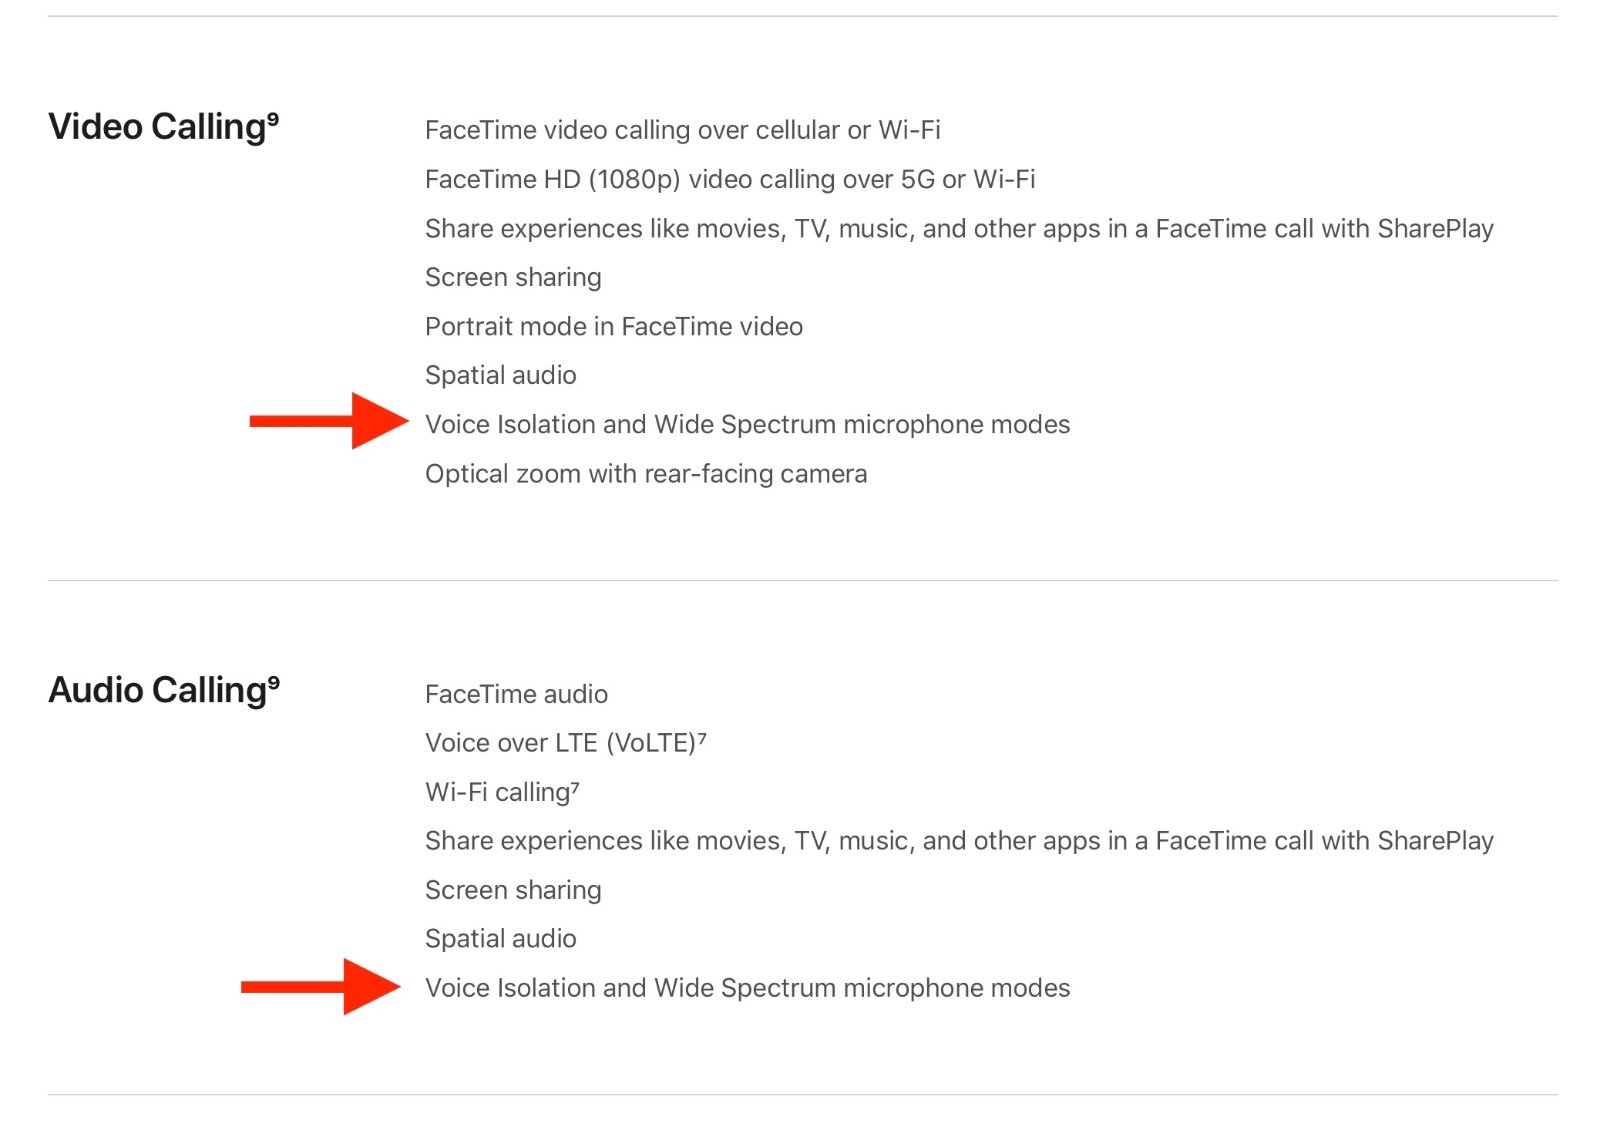Viewport: 1600px width, 1127px height.
Task: Click SharePlay text in Video Calling list
Action: 1435,229
